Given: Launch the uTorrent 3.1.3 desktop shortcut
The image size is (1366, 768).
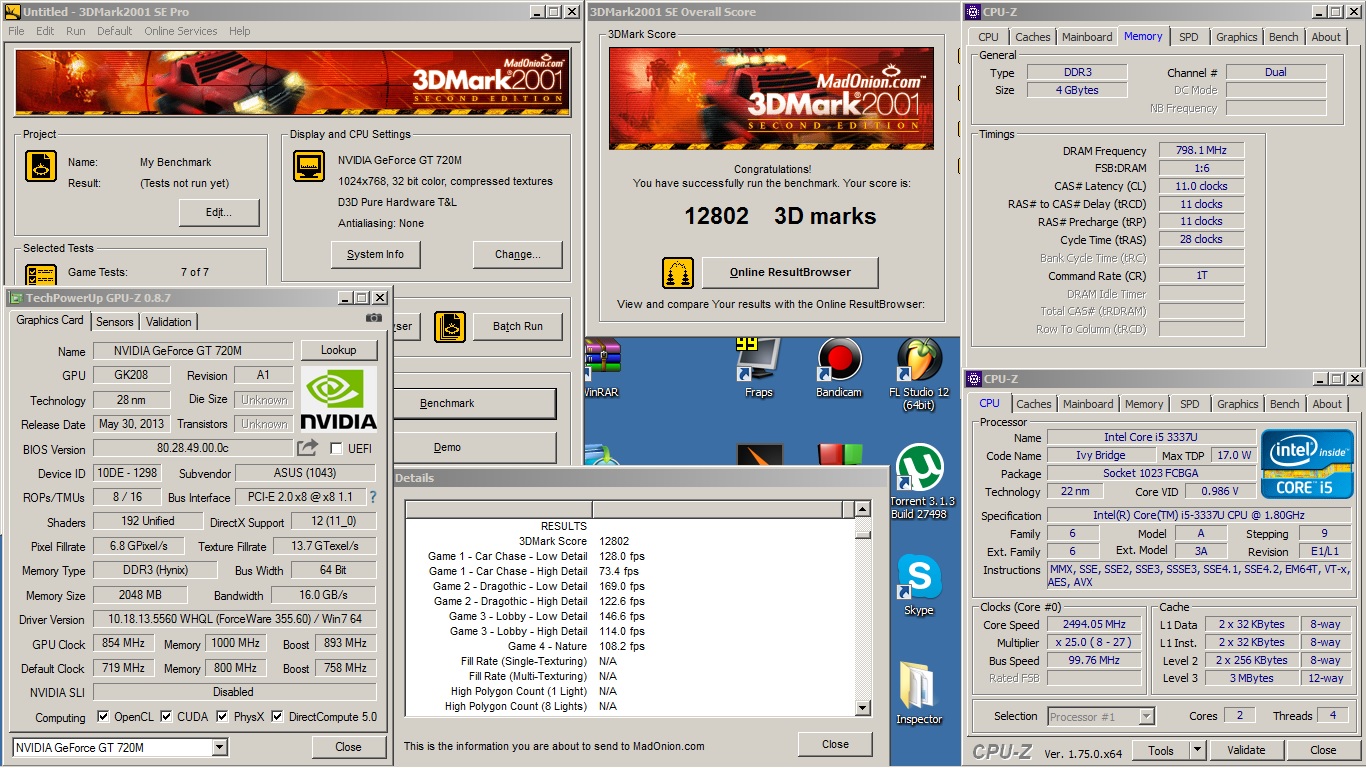Looking at the screenshot, I should (x=920, y=482).
